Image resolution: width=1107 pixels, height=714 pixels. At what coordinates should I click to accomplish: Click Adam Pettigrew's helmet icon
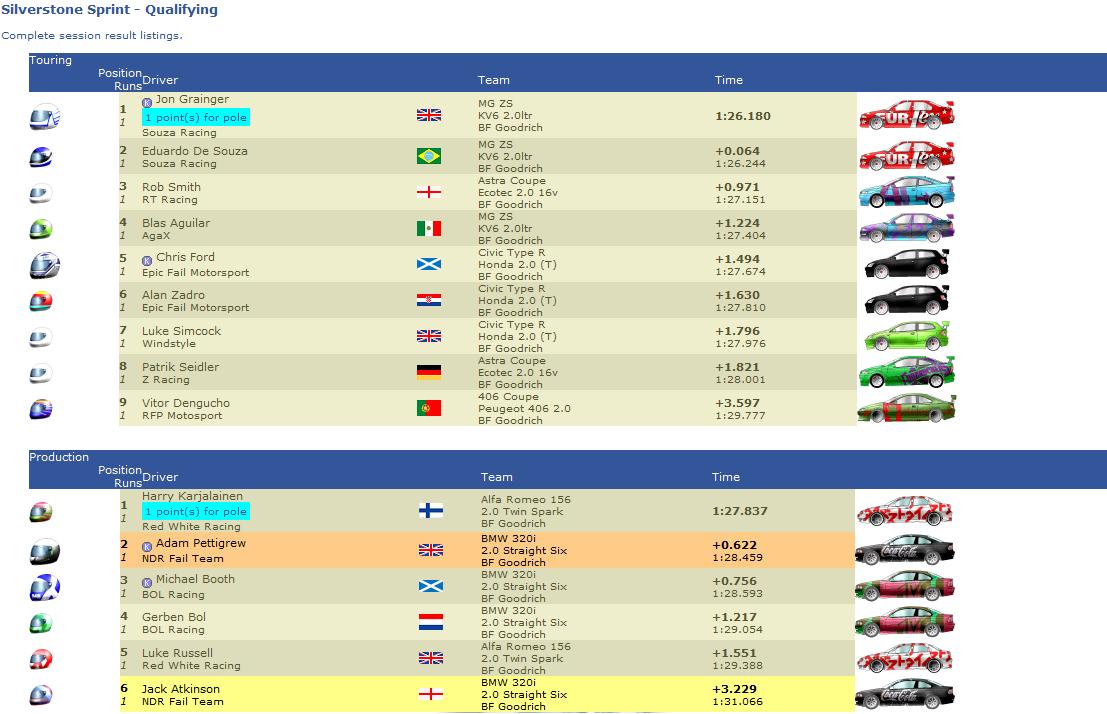click(x=44, y=552)
